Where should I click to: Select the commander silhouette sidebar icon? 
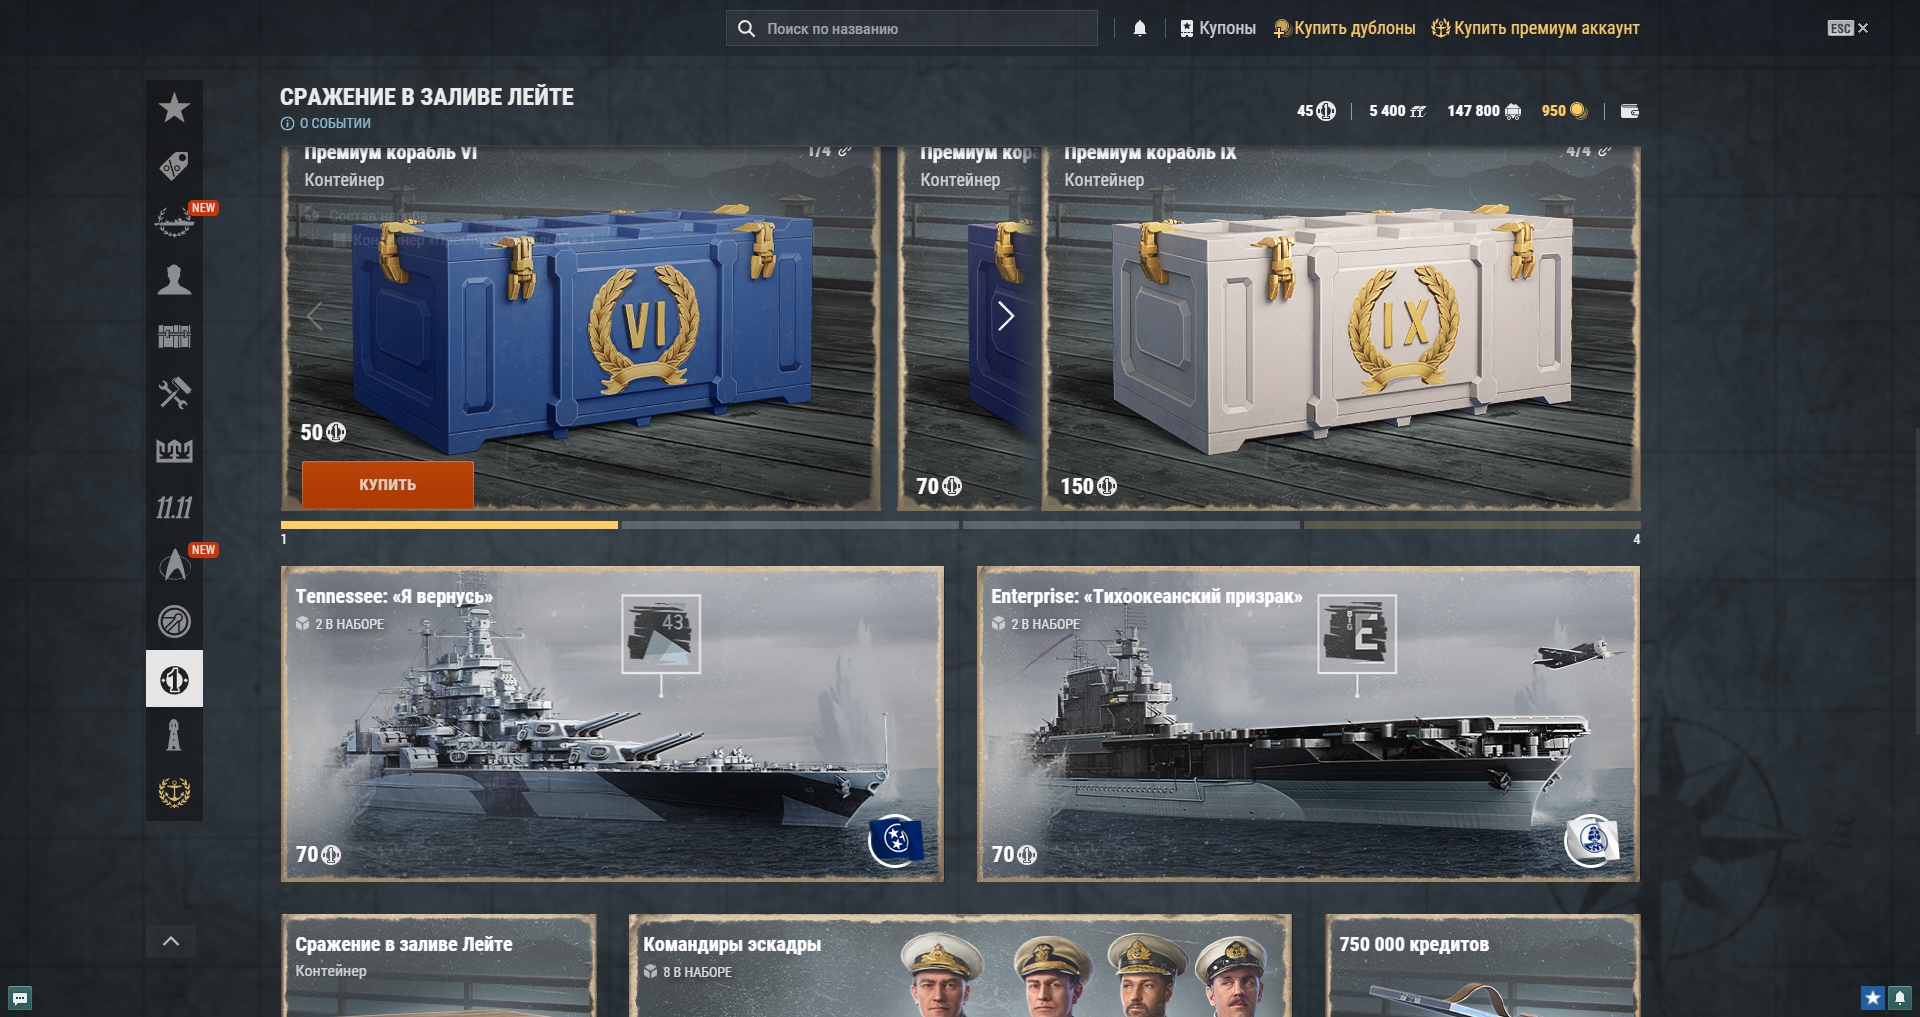click(x=174, y=279)
